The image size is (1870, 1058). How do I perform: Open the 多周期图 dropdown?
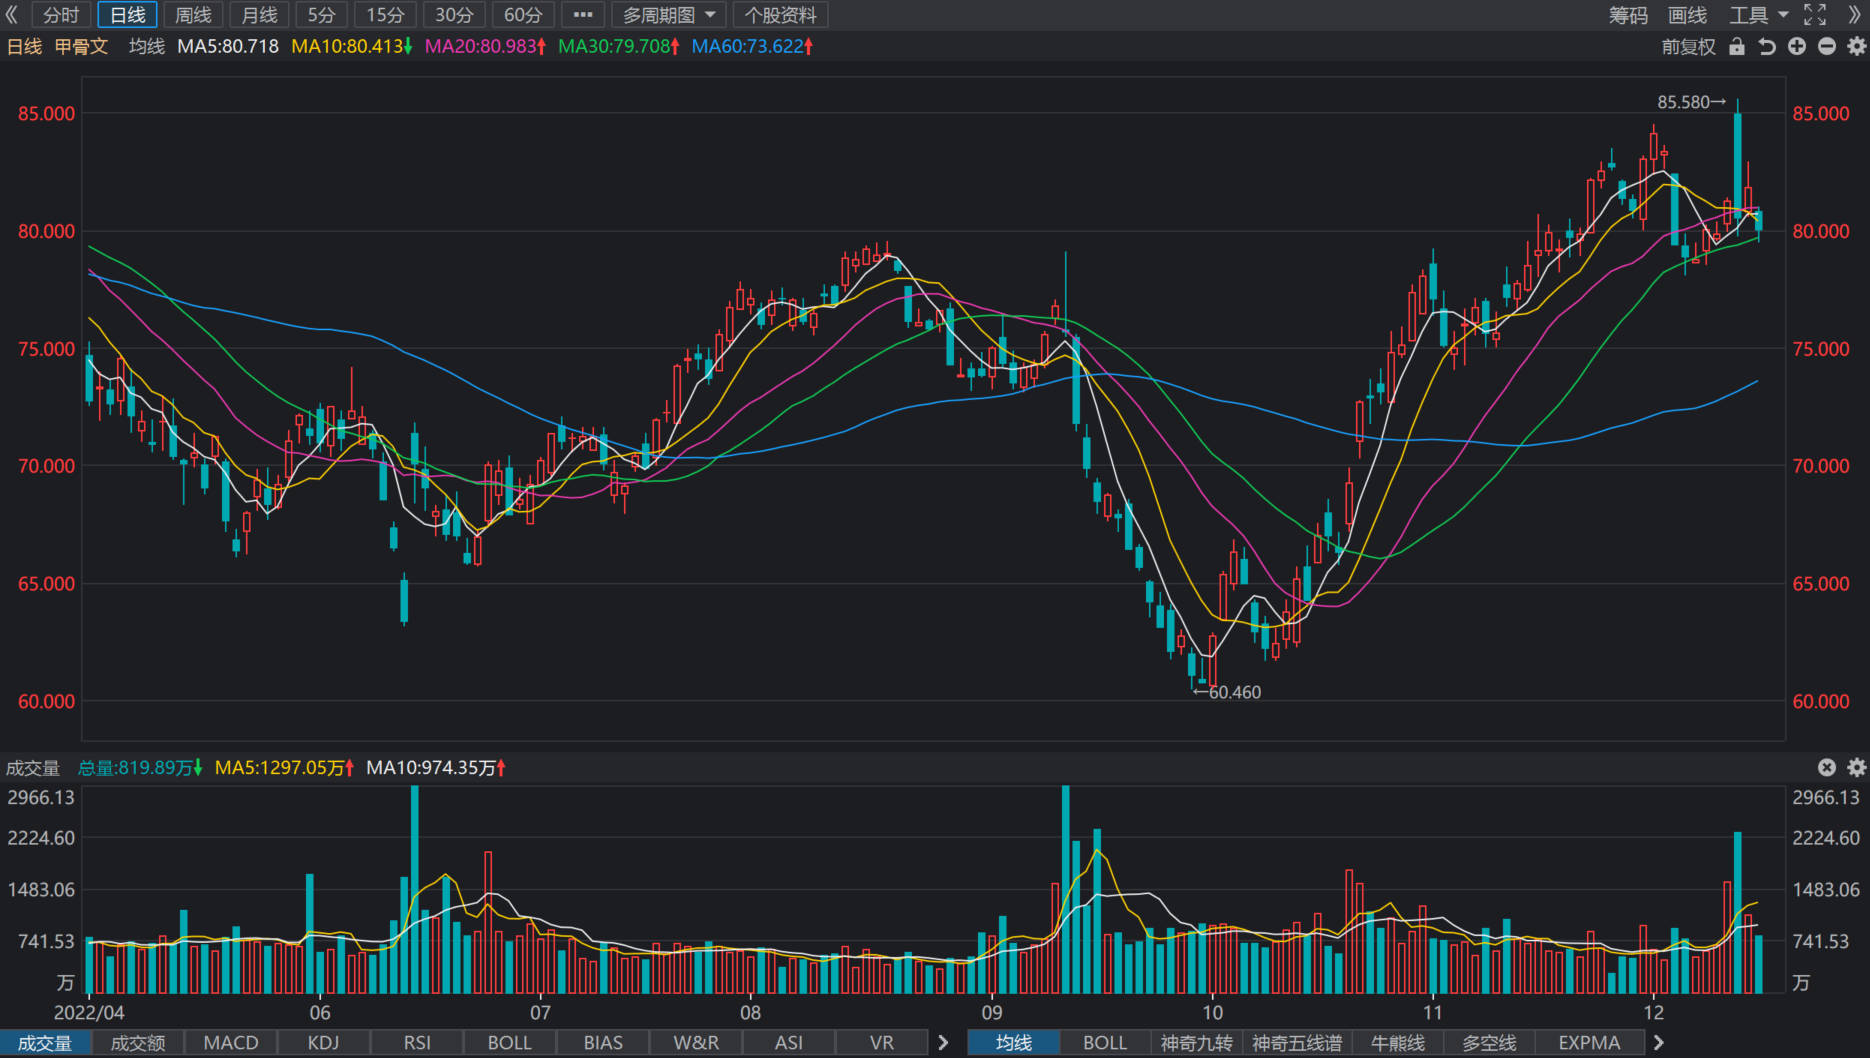click(x=669, y=15)
